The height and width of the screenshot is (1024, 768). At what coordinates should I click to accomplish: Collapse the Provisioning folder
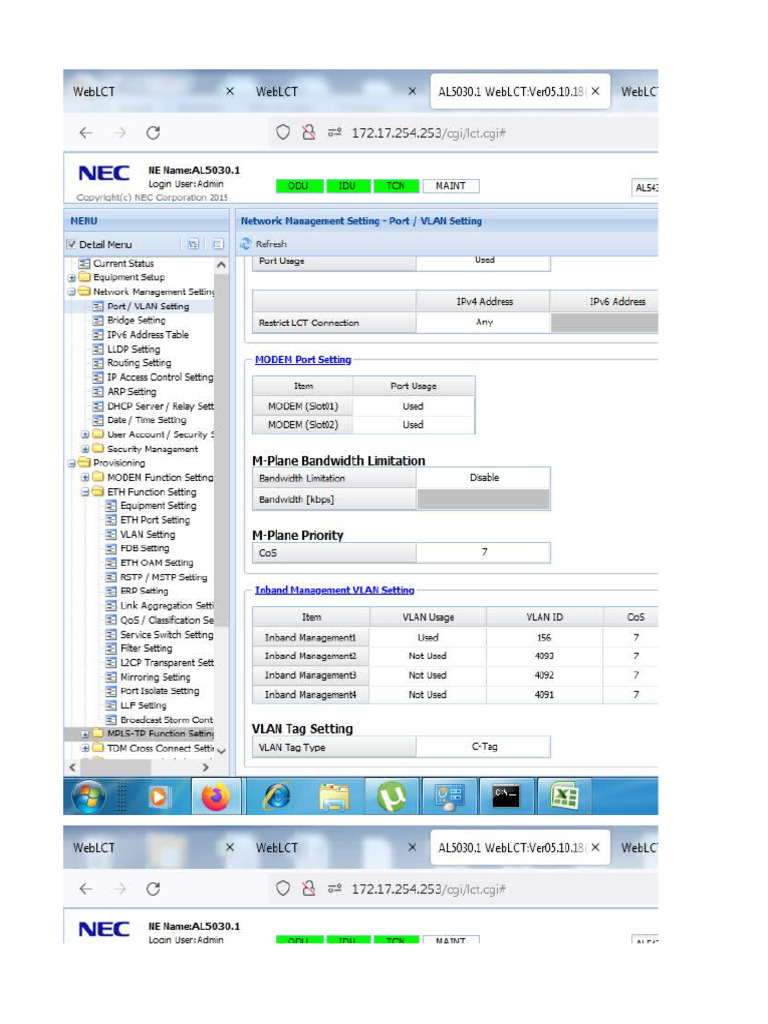pyautogui.click(x=71, y=463)
